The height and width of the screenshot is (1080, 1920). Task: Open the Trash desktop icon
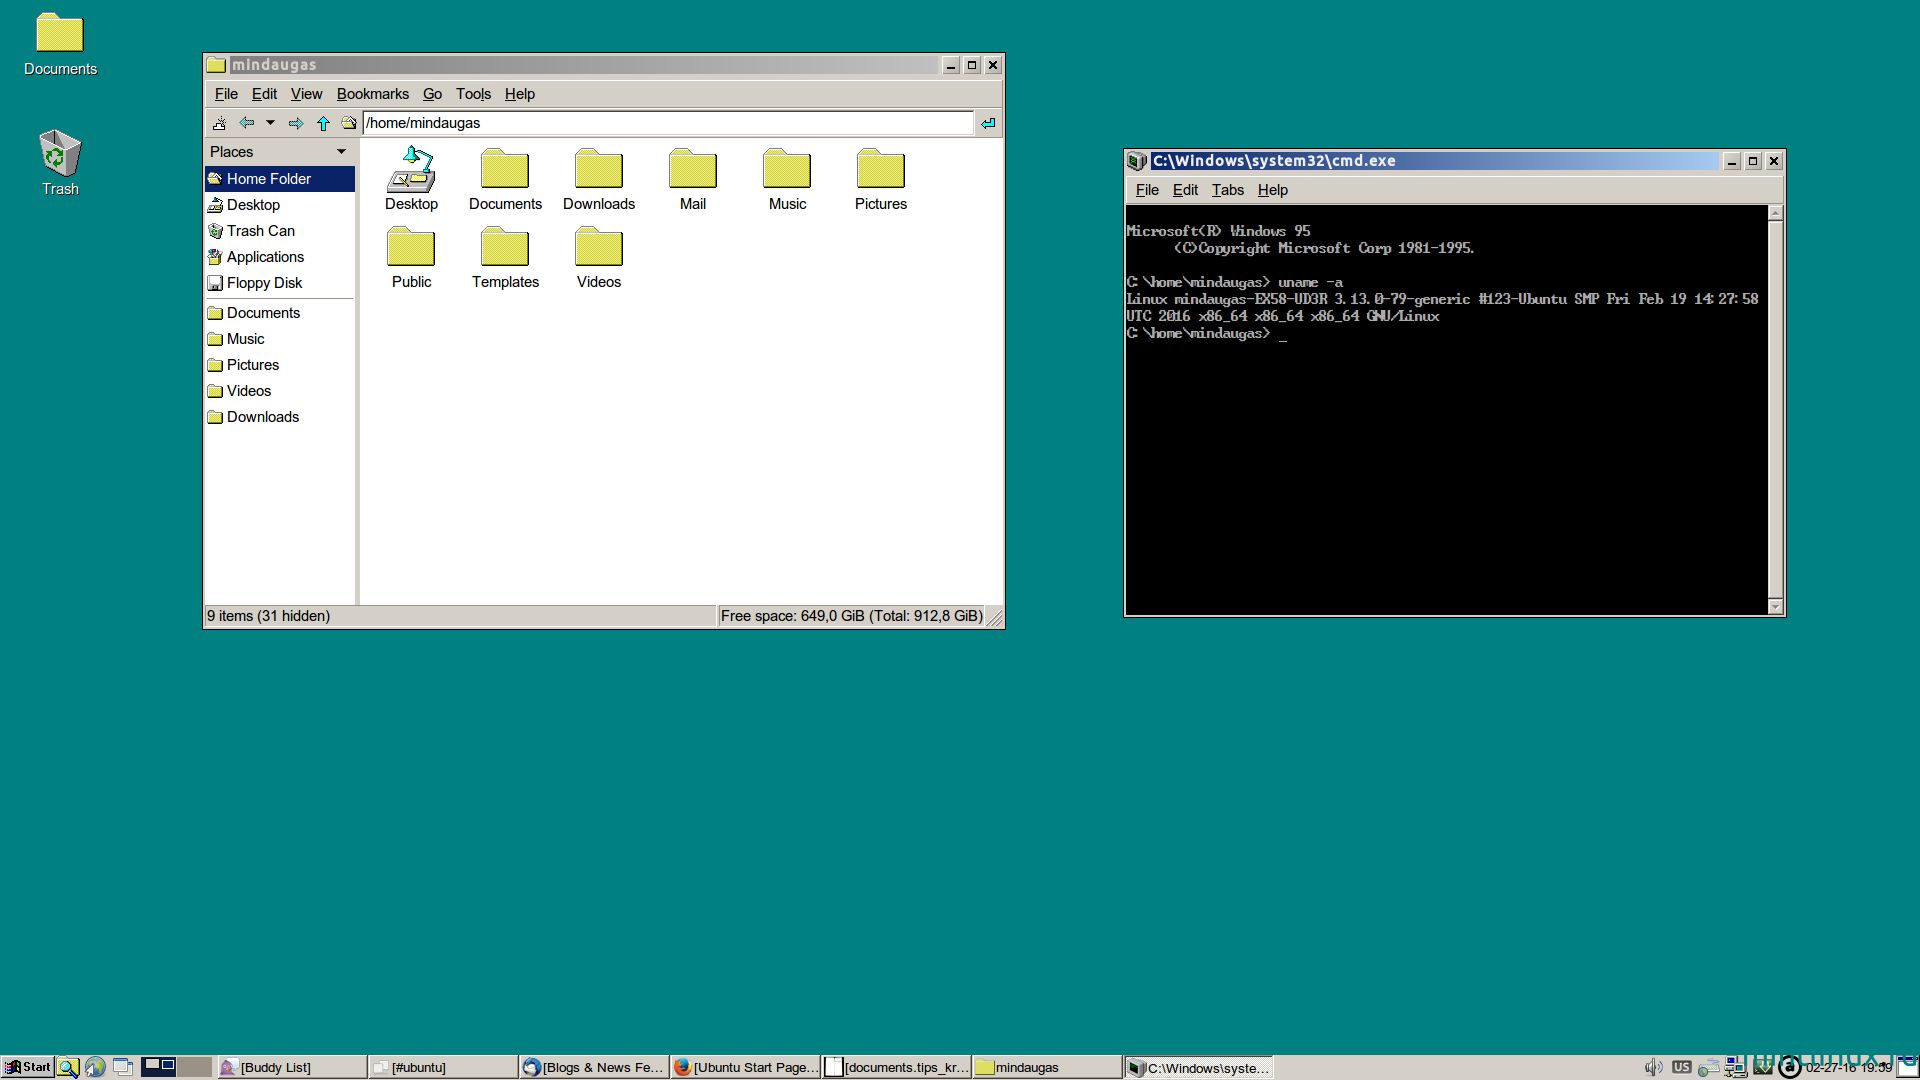click(60, 163)
